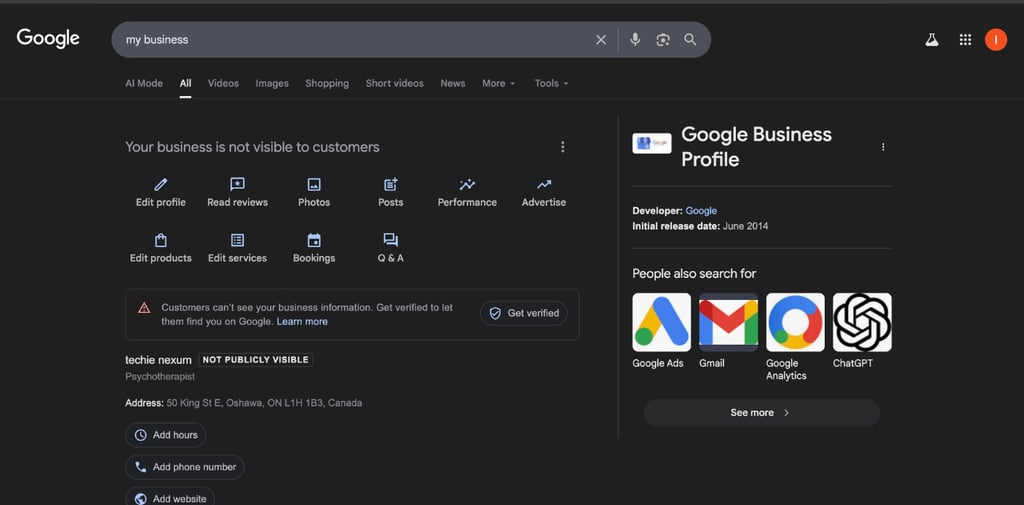Switch to Shopping tab
This screenshot has height=505, width=1024.
click(327, 84)
